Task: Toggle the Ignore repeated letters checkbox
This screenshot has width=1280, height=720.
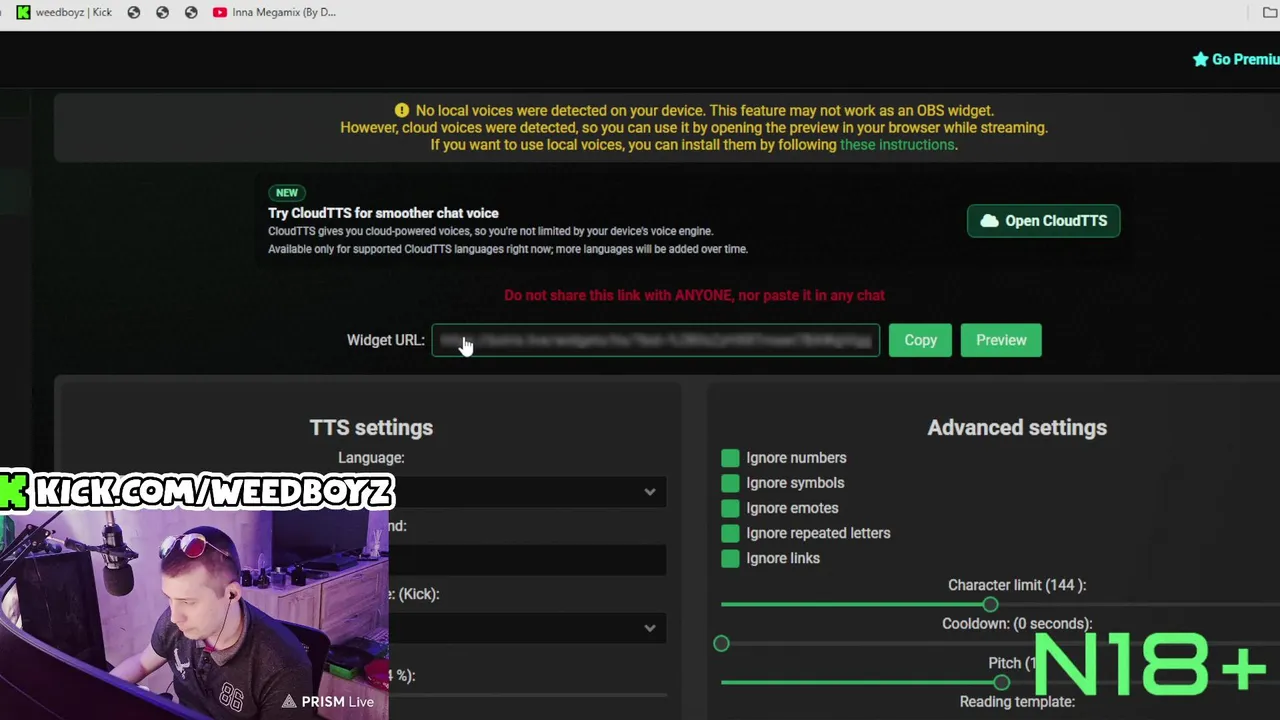Action: [x=730, y=533]
